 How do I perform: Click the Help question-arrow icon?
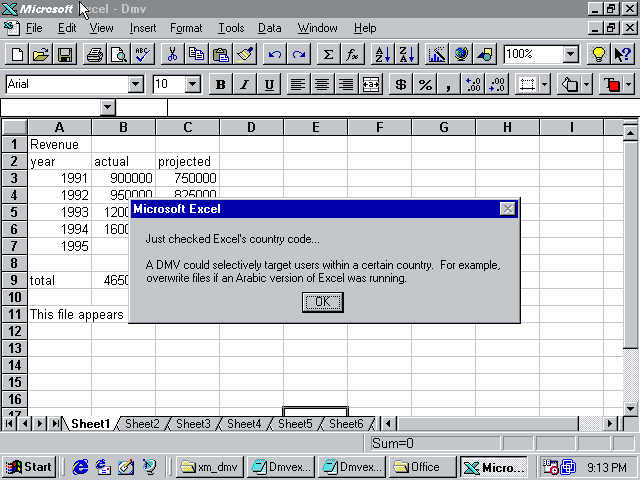tap(622, 54)
